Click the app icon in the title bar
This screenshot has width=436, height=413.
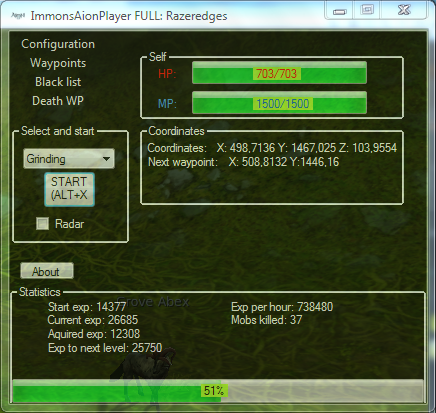tap(17, 16)
